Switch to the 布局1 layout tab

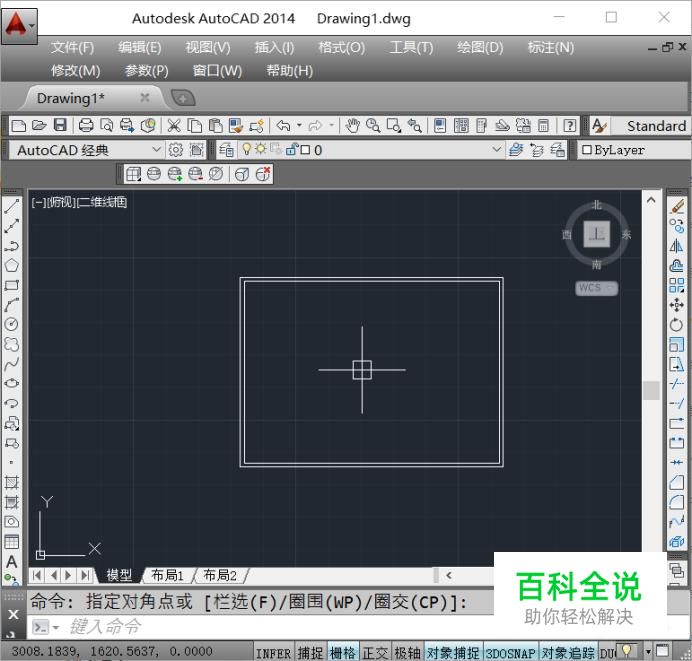tap(167, 575)
